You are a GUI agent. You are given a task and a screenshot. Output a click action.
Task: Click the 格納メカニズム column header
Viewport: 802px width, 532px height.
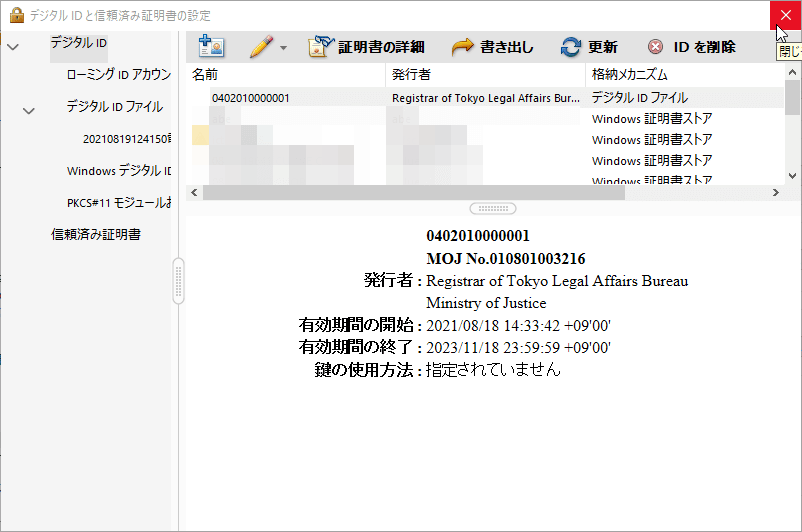pyautogui.click(x=685, y=75)
